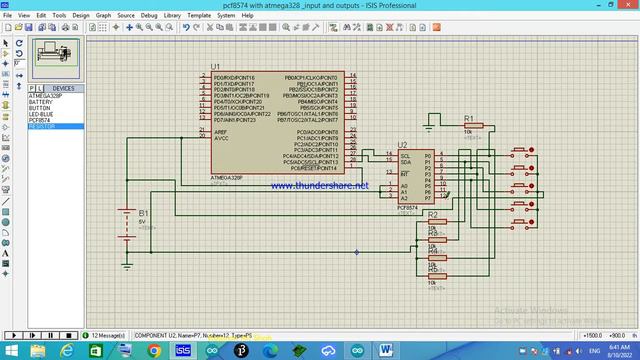Open the Tools menu
Viewport: 640px width, 360px height.
point(59,16)
